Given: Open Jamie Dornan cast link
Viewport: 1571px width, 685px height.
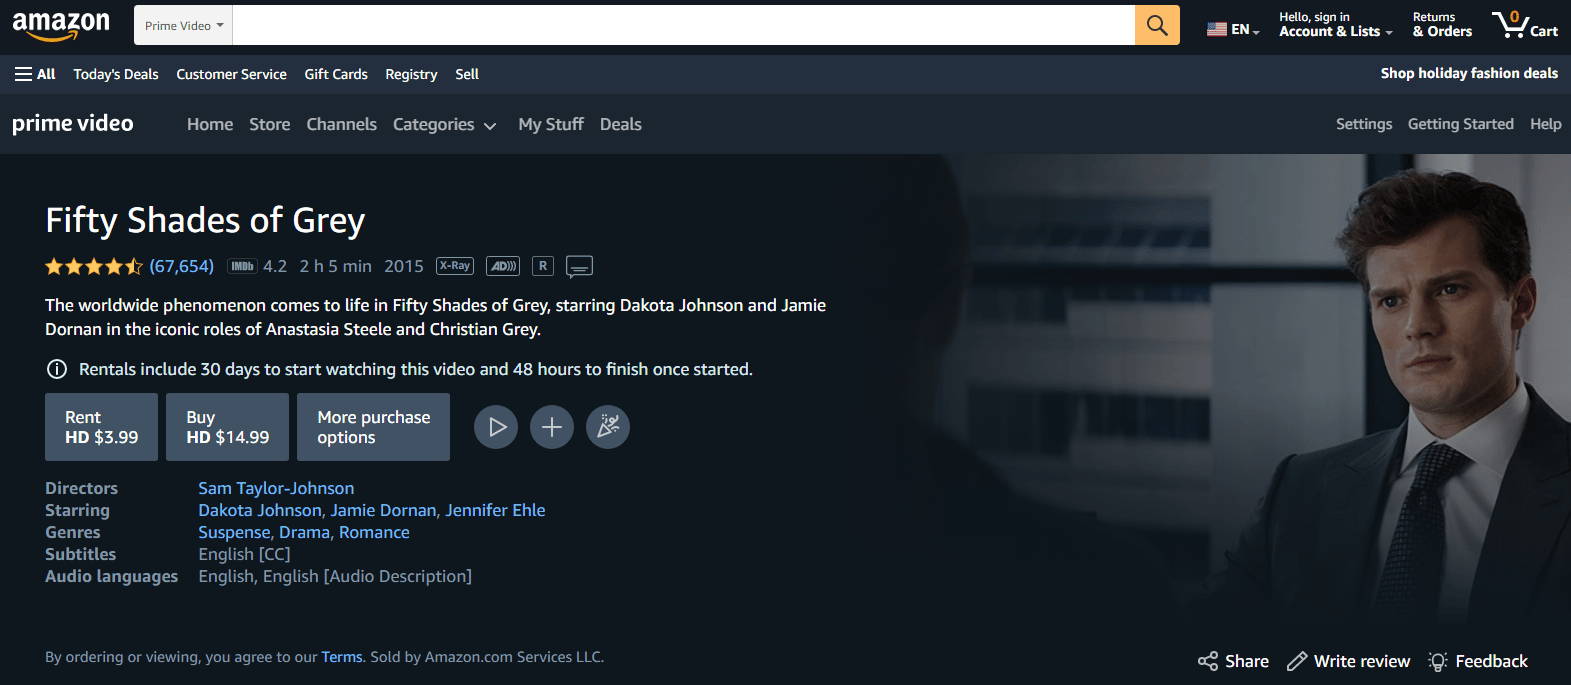Looking at the screenshot, I should (x=384, y=510).
